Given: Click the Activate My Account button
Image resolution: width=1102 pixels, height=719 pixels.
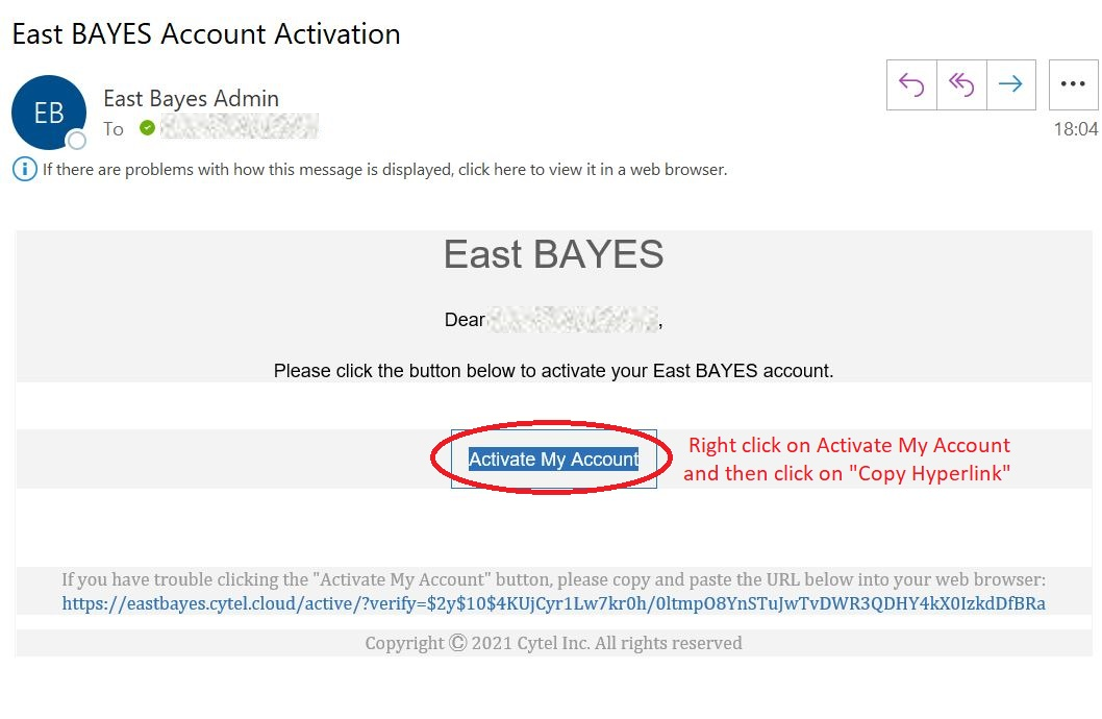Looking at the screenshot, I should pos(554,458).
